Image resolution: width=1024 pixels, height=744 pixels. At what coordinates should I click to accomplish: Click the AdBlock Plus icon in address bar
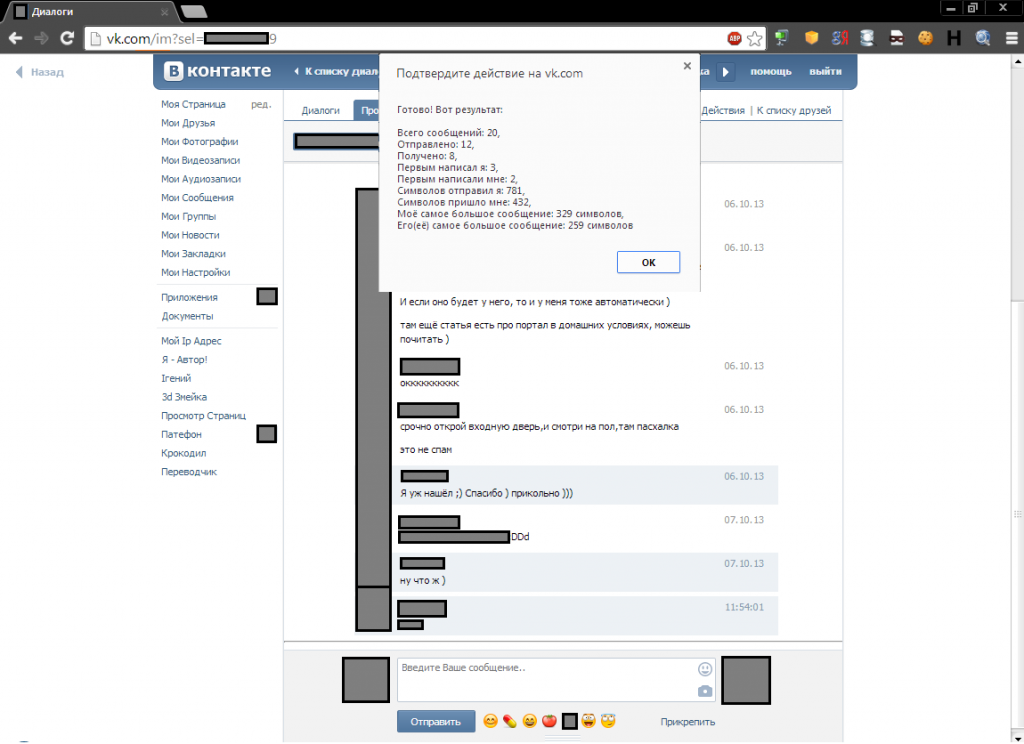734,39
